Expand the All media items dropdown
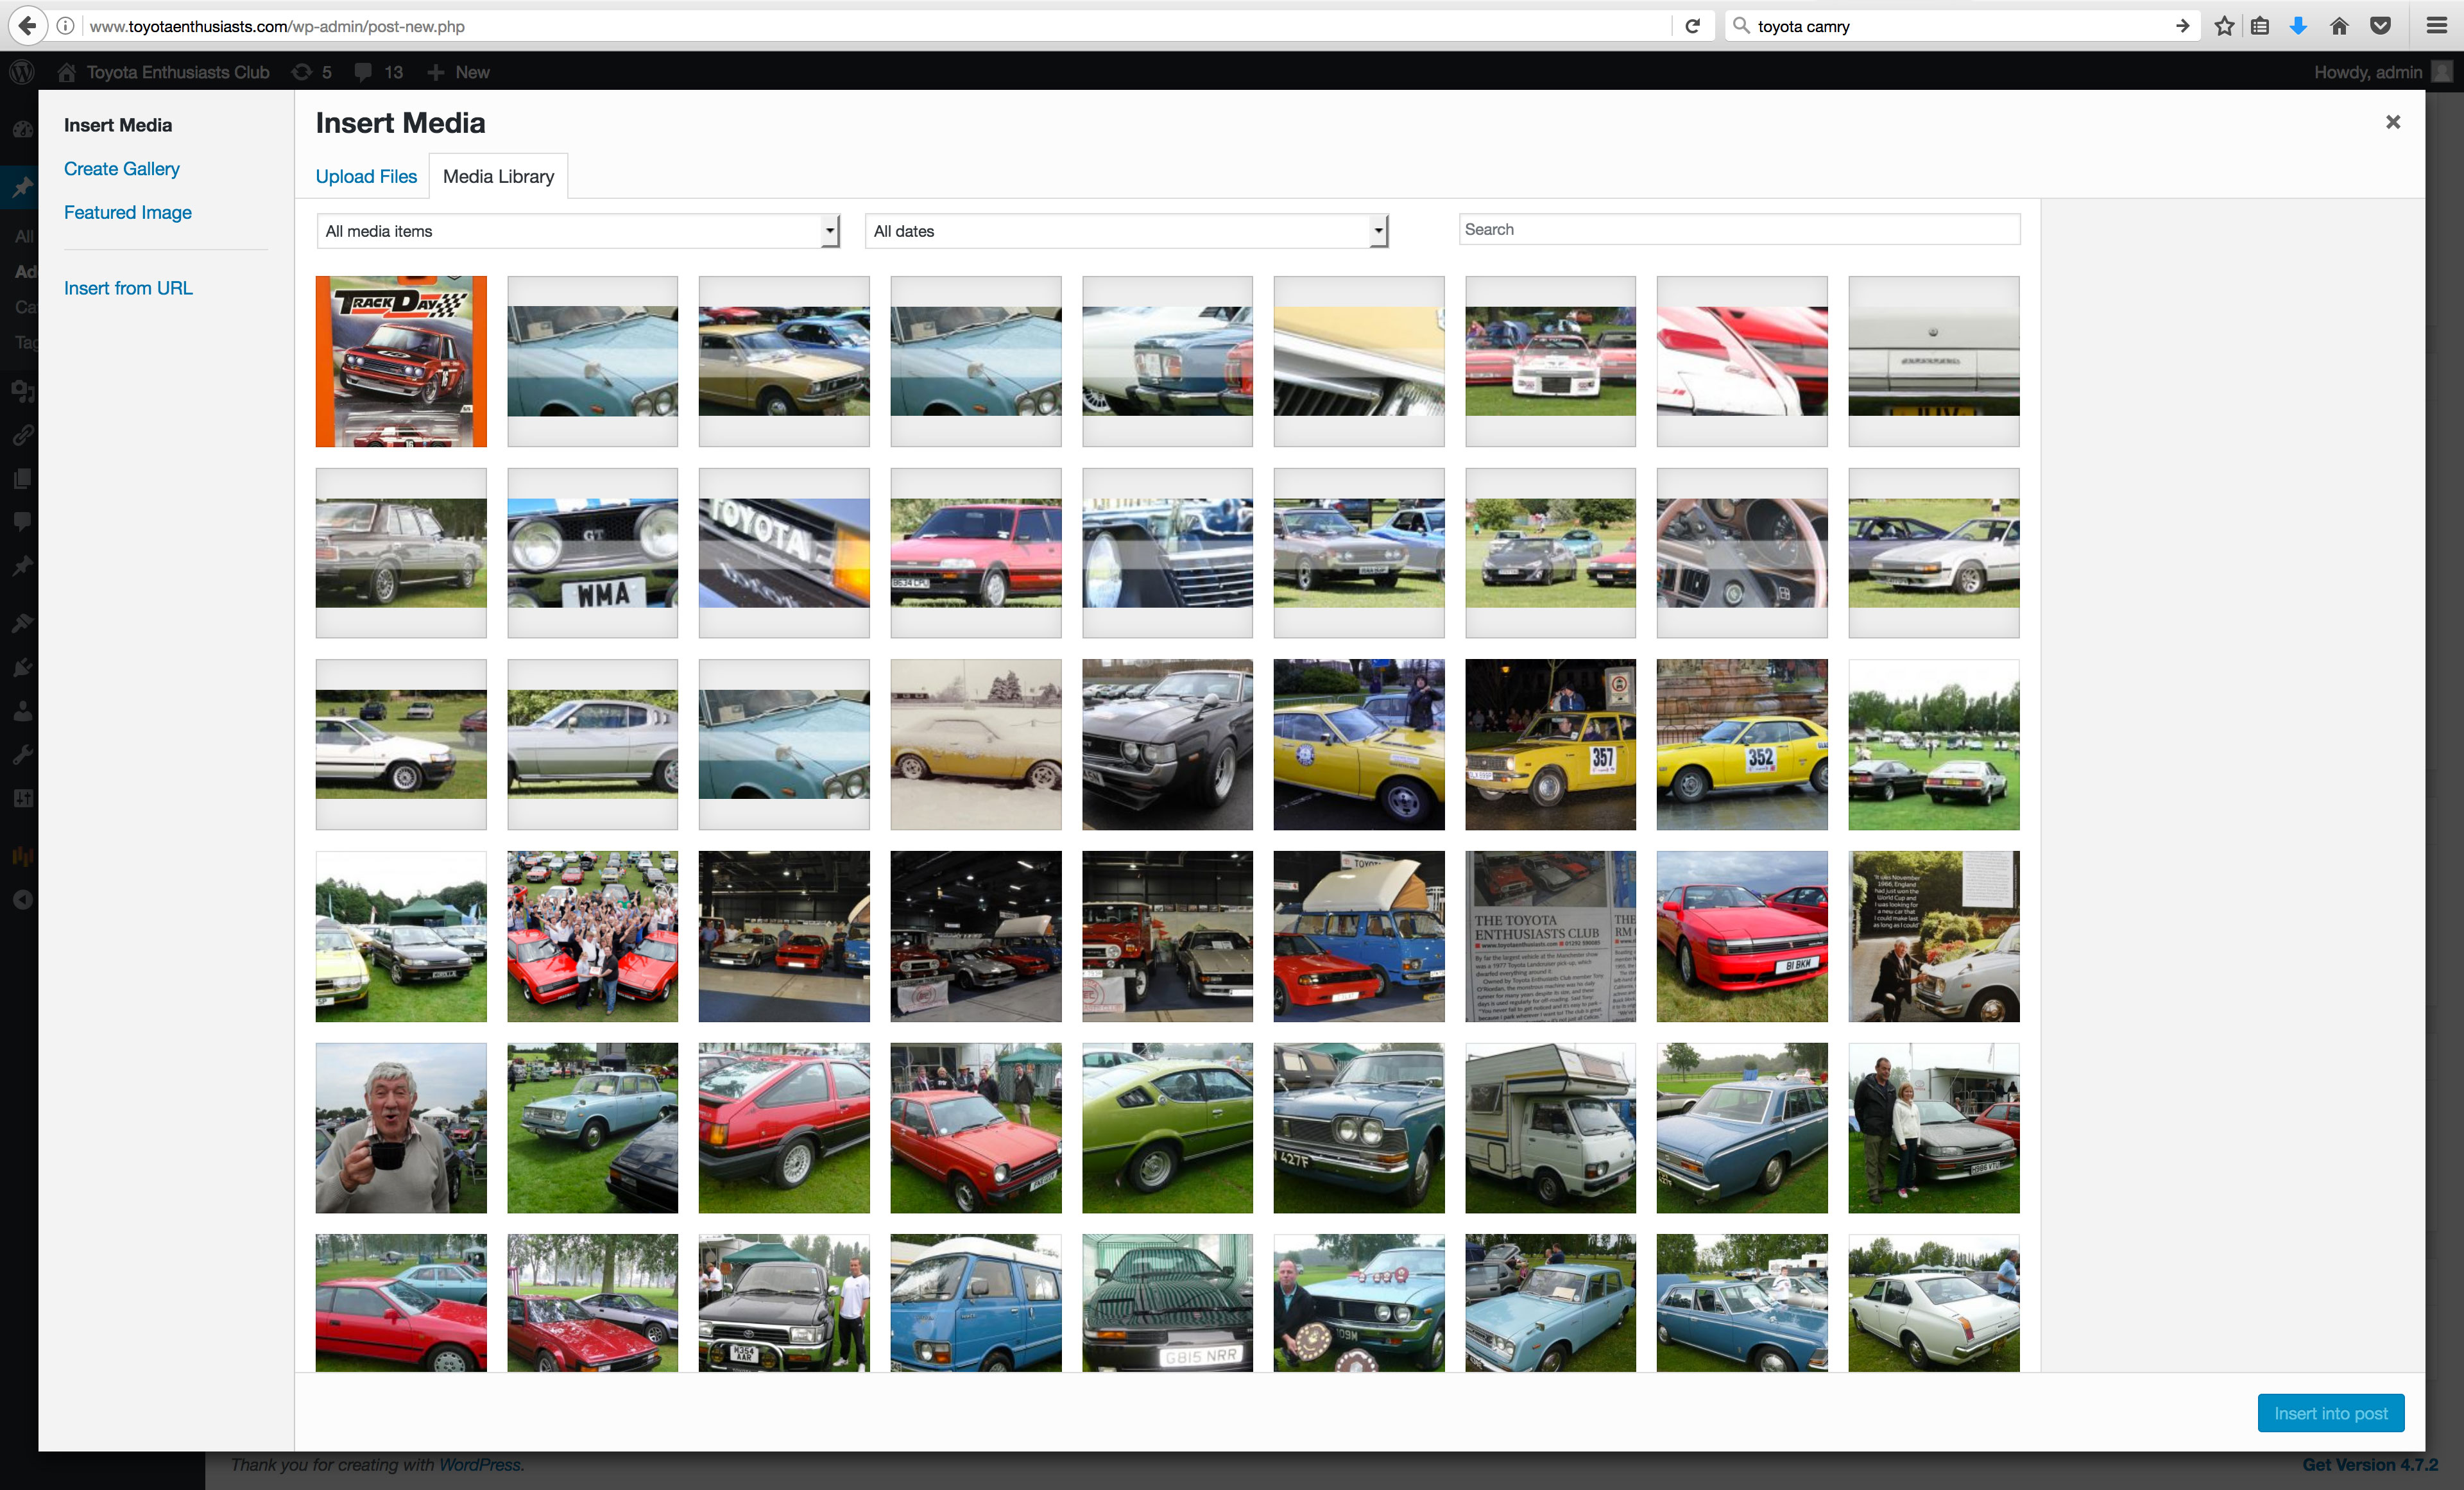Viewport: 2464px width, 1490px height. point(577,231)
